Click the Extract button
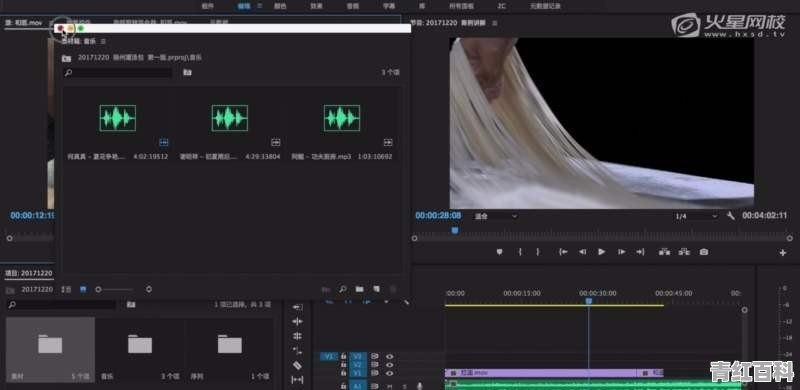The image size is (800, 390). tap(684, 252)
